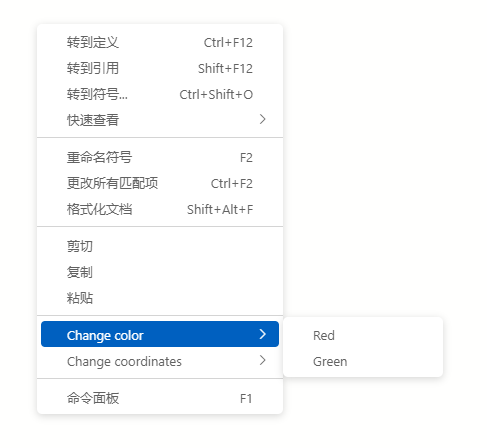Click highlighted Change color menu item
This screenshot has width=487, height=448.
point(160,334)
